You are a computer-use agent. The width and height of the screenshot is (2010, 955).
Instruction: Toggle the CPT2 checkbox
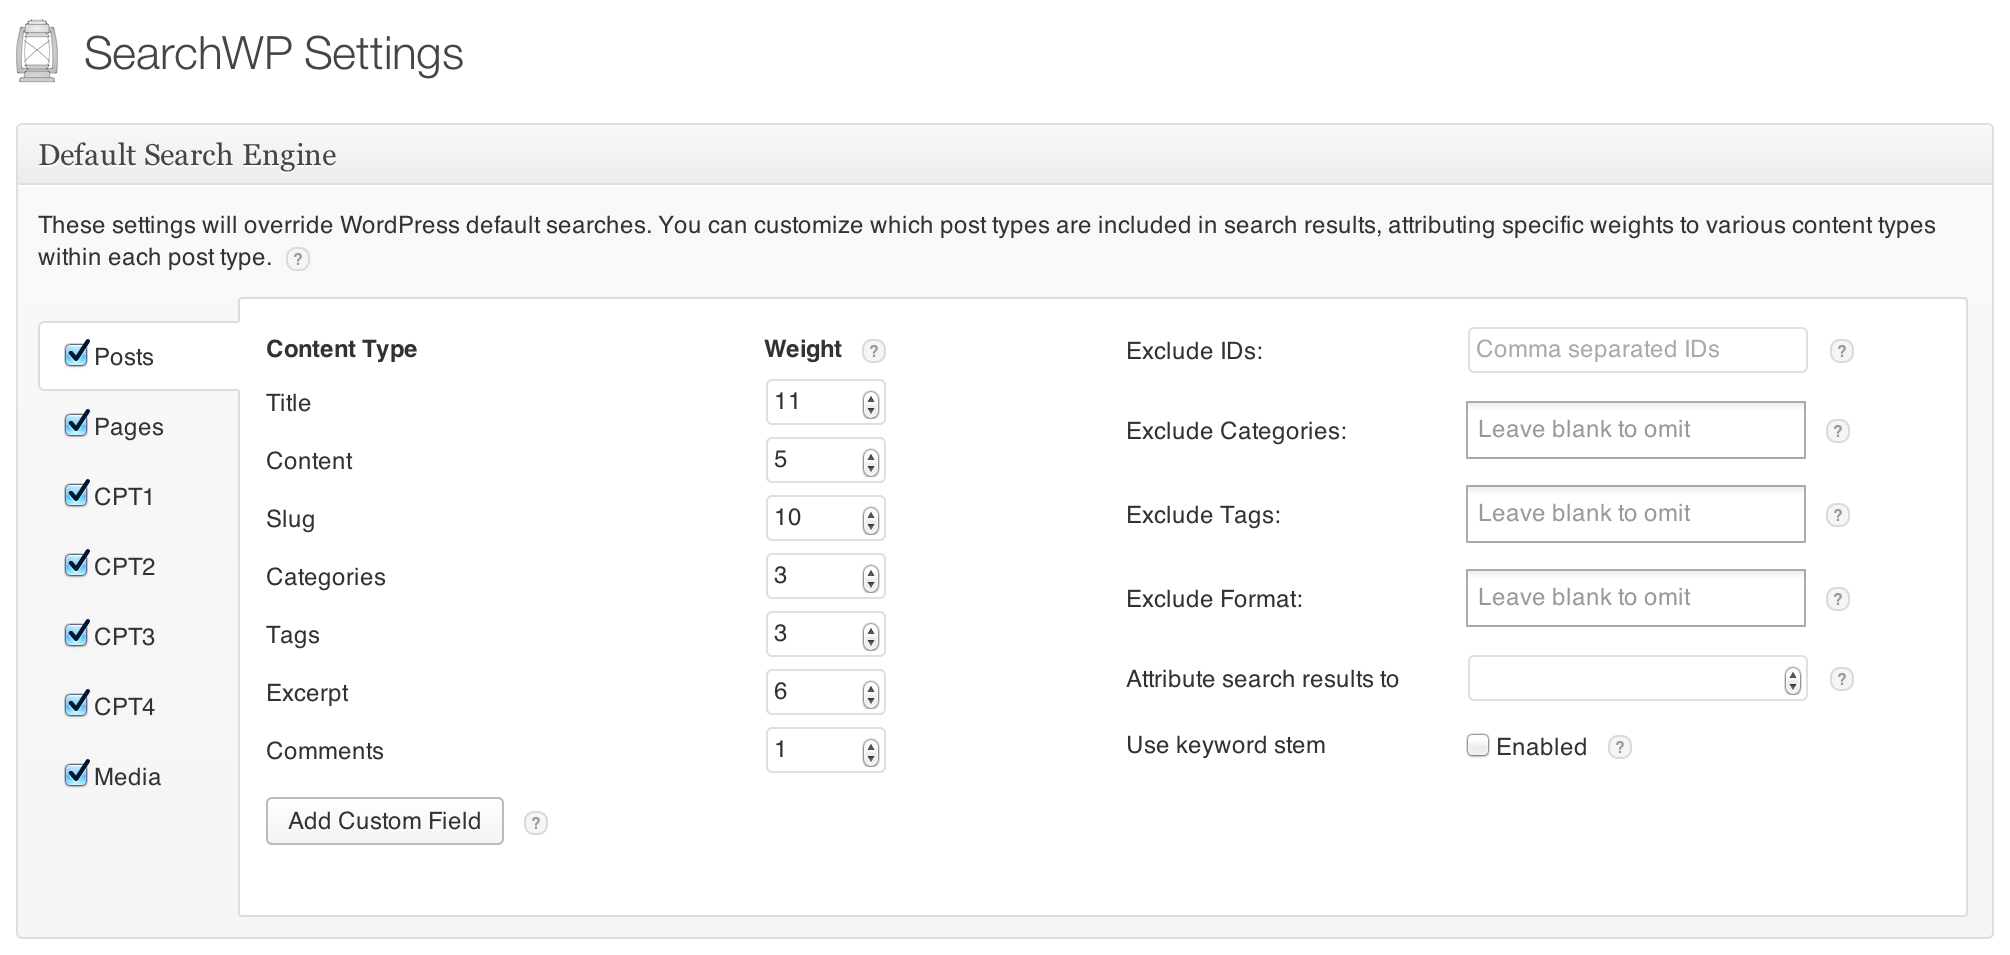(77, 564)
